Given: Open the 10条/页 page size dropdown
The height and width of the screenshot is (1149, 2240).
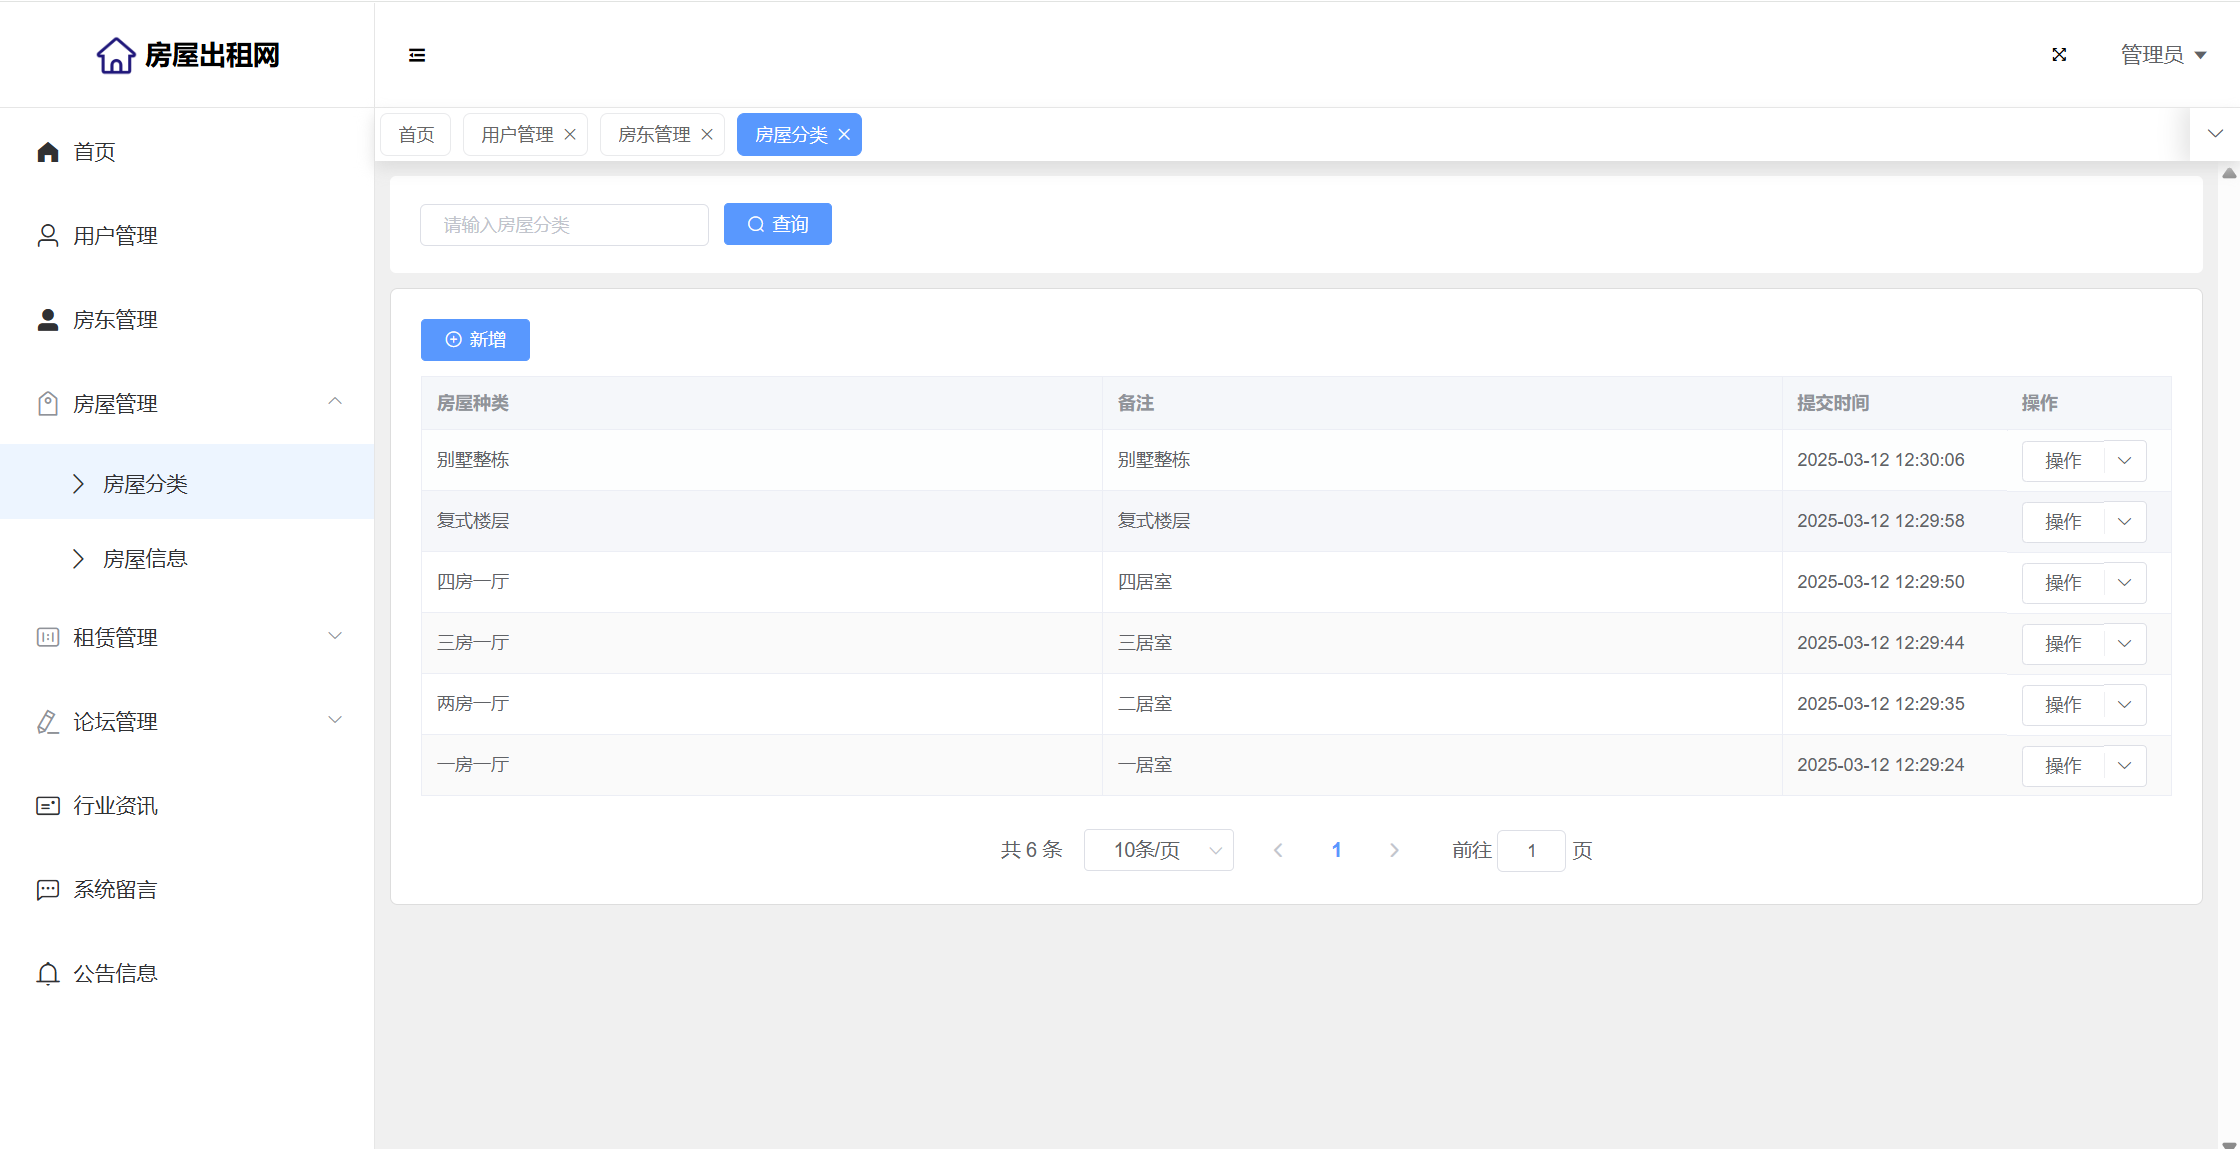Looking at the screenshot, I should click(x=1158, y=850).
